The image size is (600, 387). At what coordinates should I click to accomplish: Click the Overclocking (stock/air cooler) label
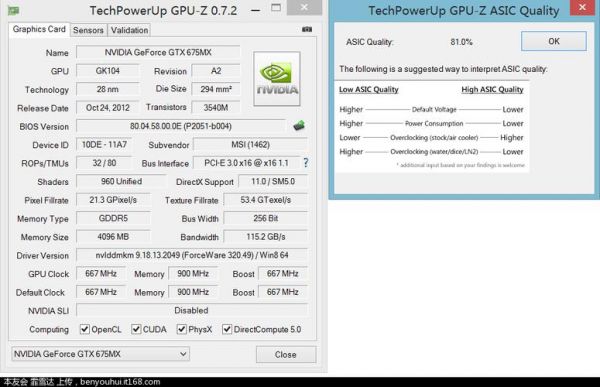[434, 137]
